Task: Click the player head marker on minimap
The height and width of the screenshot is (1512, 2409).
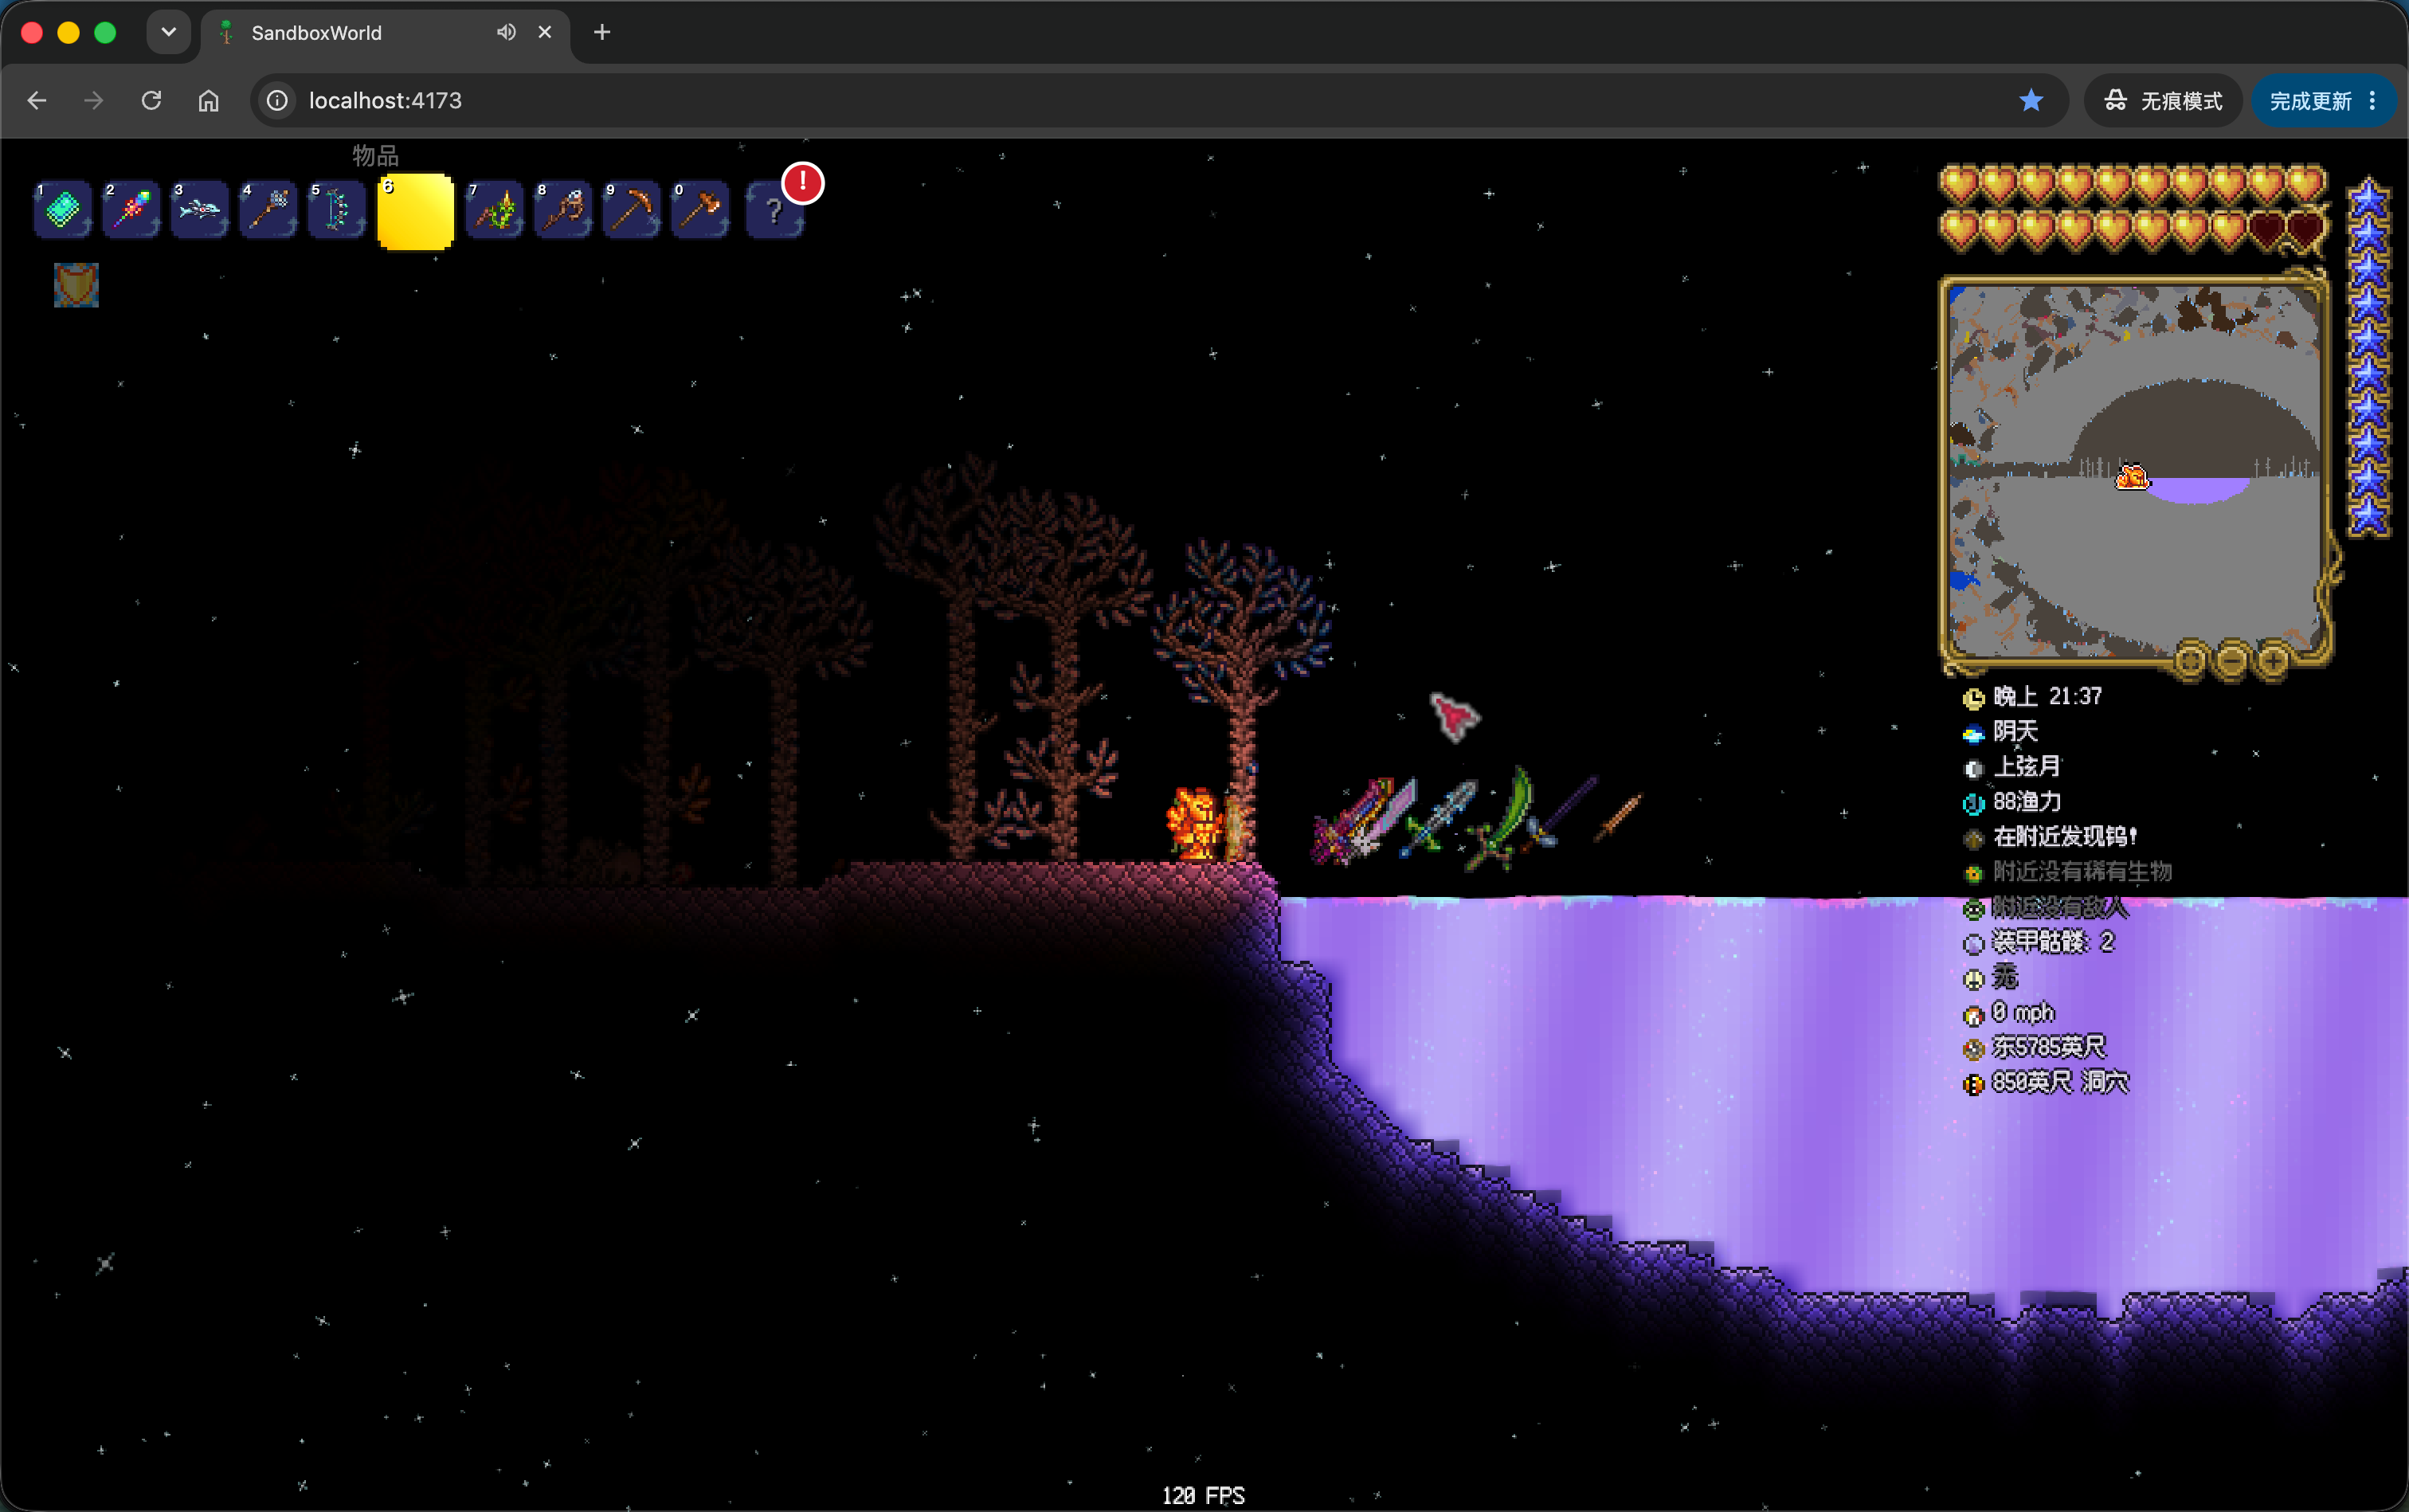Action: (x=2131, y=476)
